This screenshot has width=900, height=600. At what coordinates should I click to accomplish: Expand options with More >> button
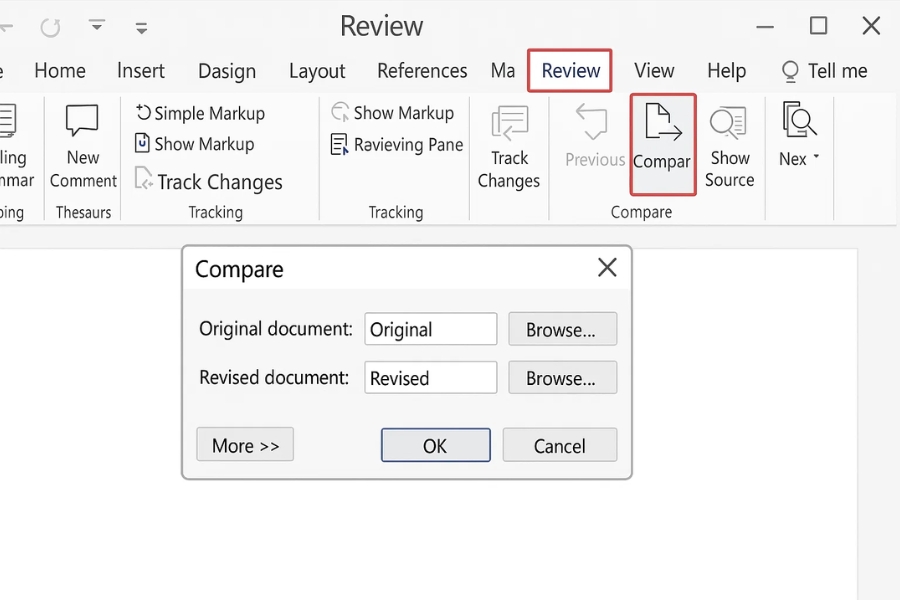point(245,445)
